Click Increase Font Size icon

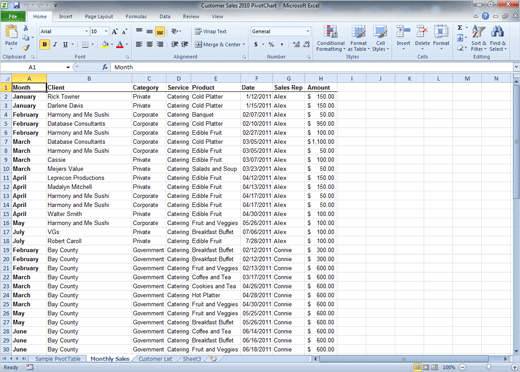click(x=114, y=32)
